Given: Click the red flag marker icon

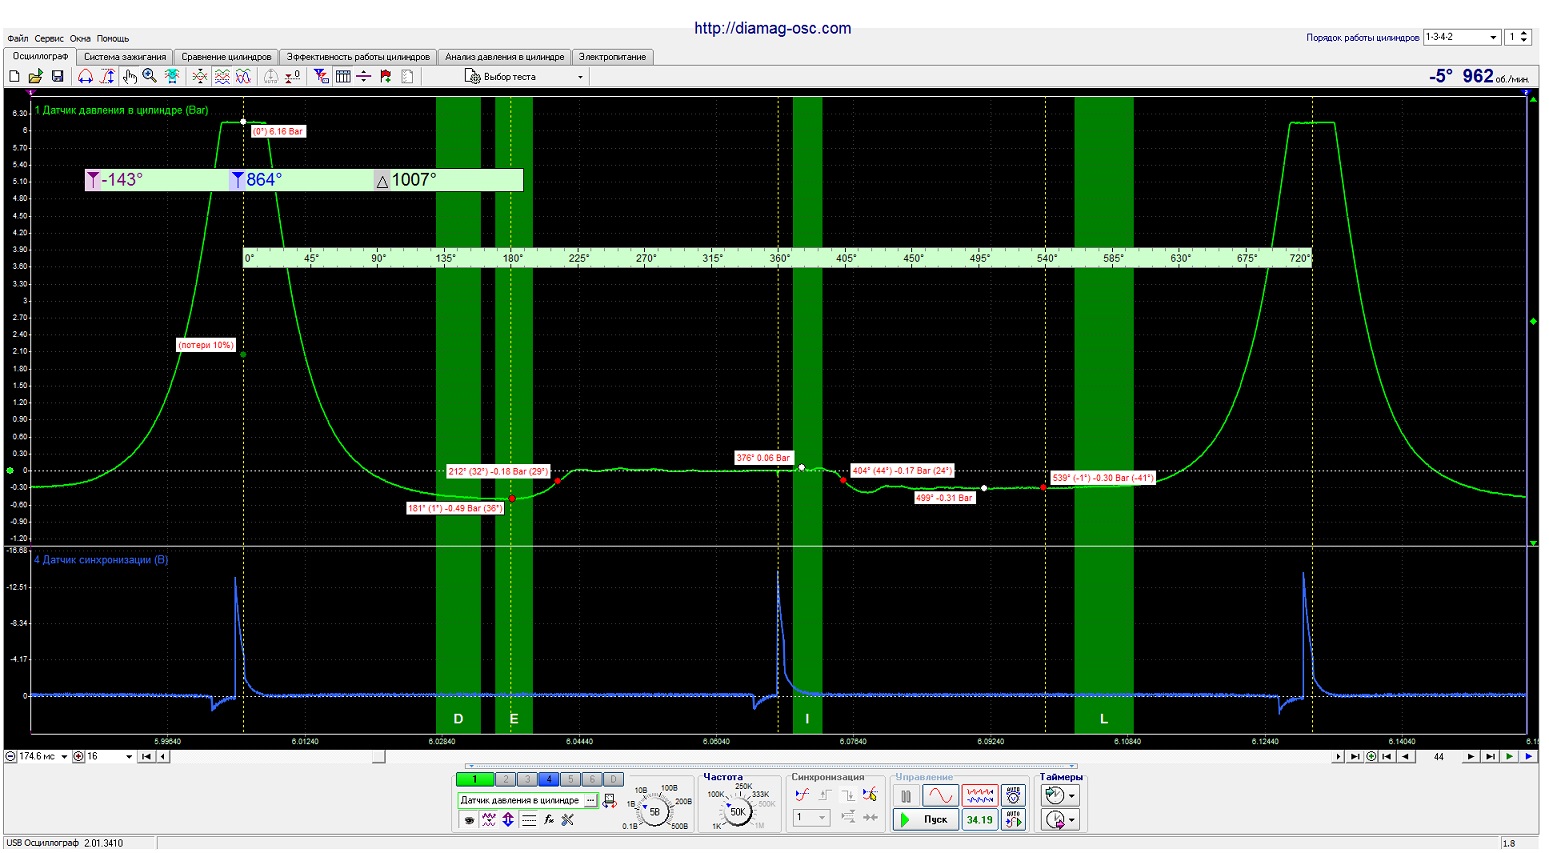Looking at the screenshot, I should click(385, 76).
